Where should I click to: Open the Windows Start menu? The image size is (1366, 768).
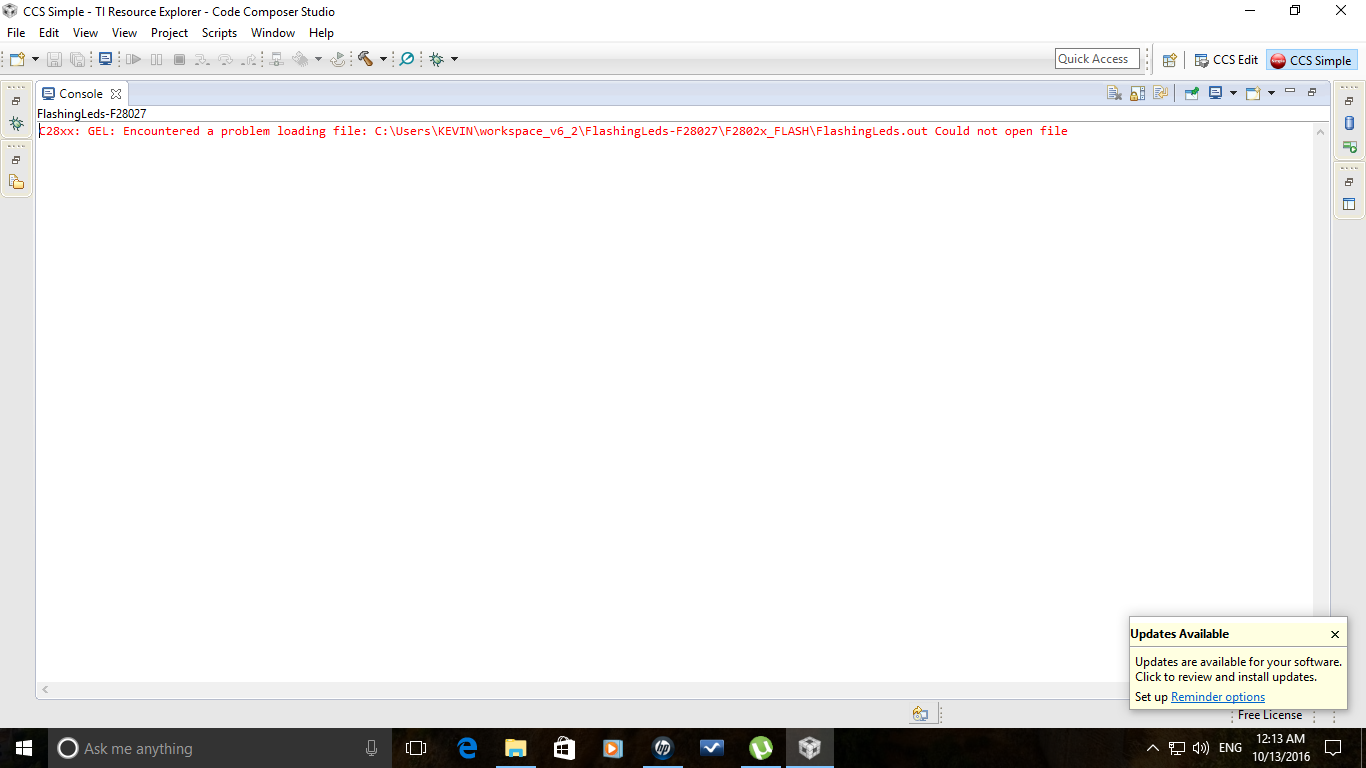click(x=23, y=748)
